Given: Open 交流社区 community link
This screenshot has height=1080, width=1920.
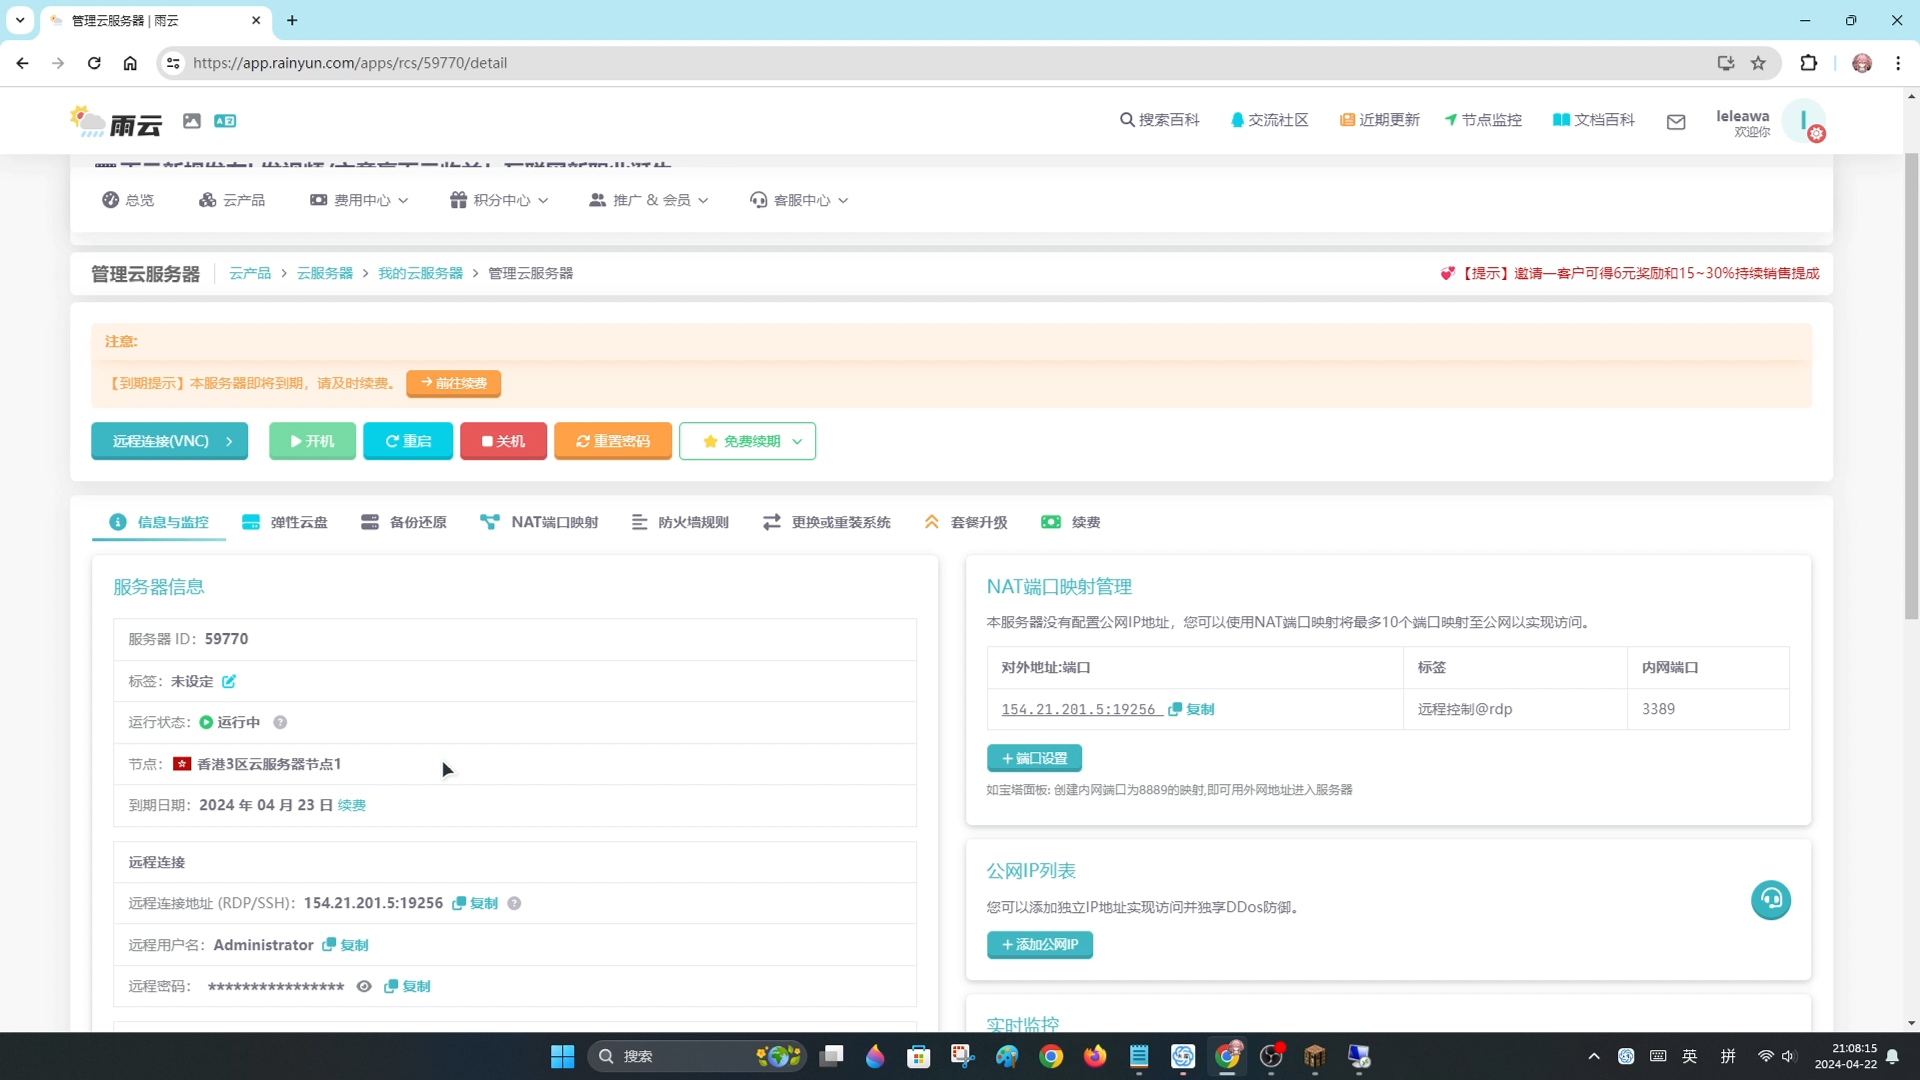Looking at the screenshot, I should (x=1270, y=120).
